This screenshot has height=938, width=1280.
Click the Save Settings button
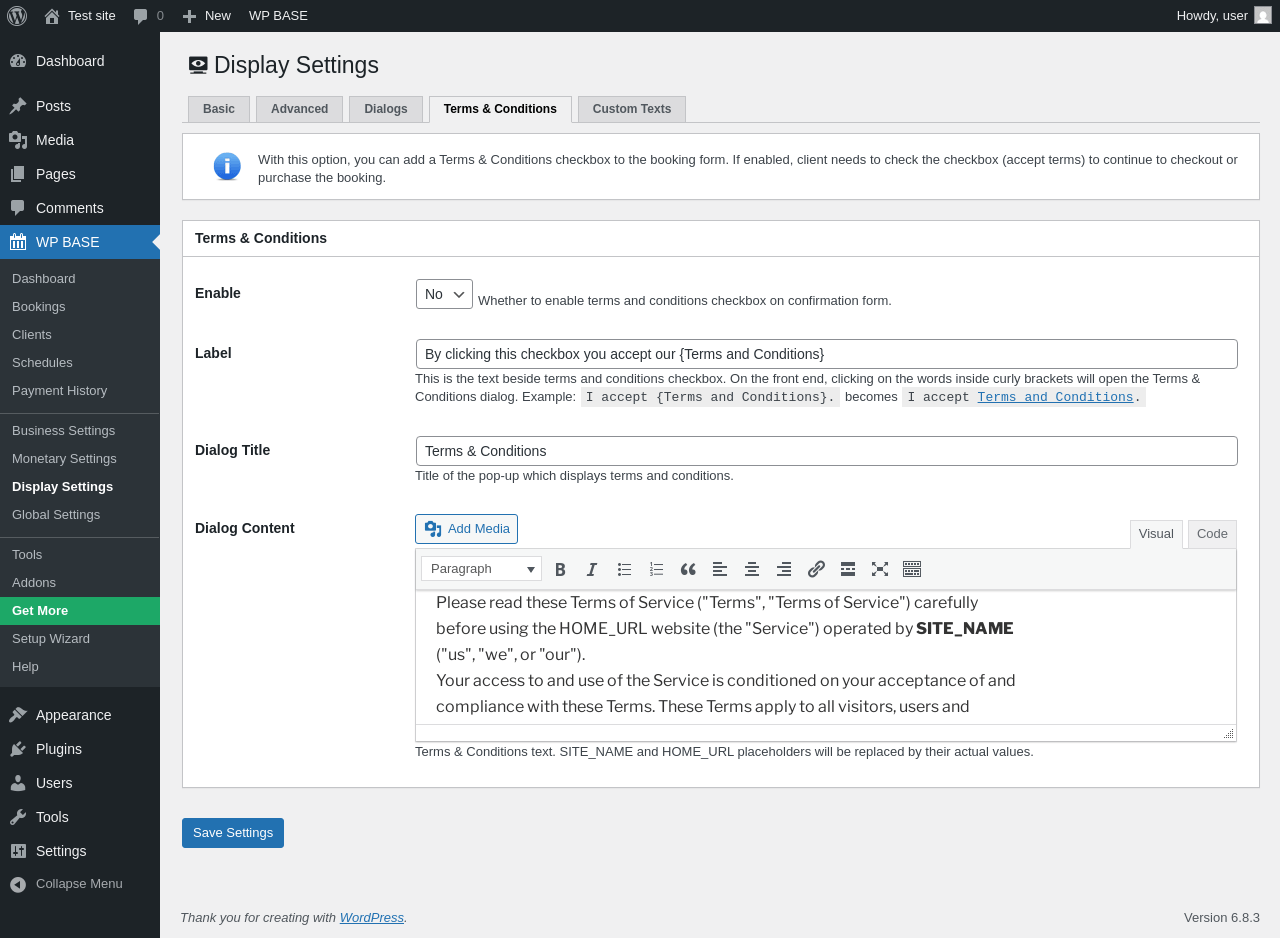point(233,833)
